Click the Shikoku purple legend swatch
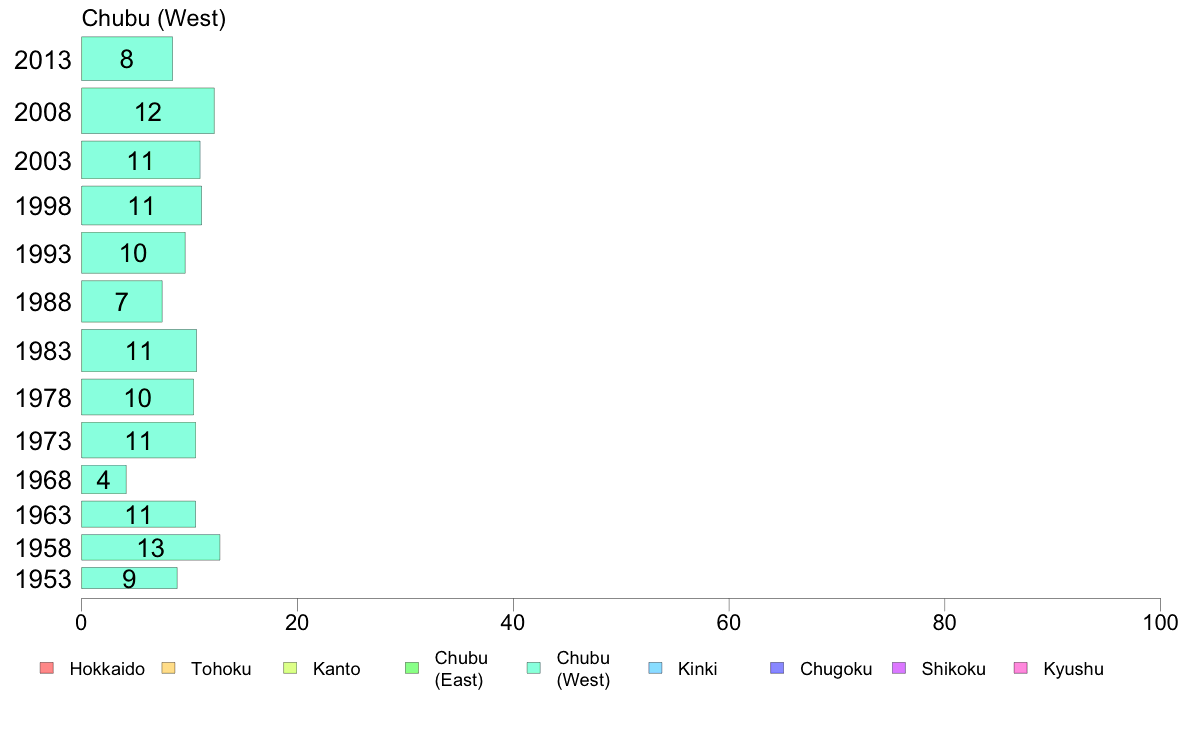This screenshot has height=736, width=1188. tap(899, 668)
